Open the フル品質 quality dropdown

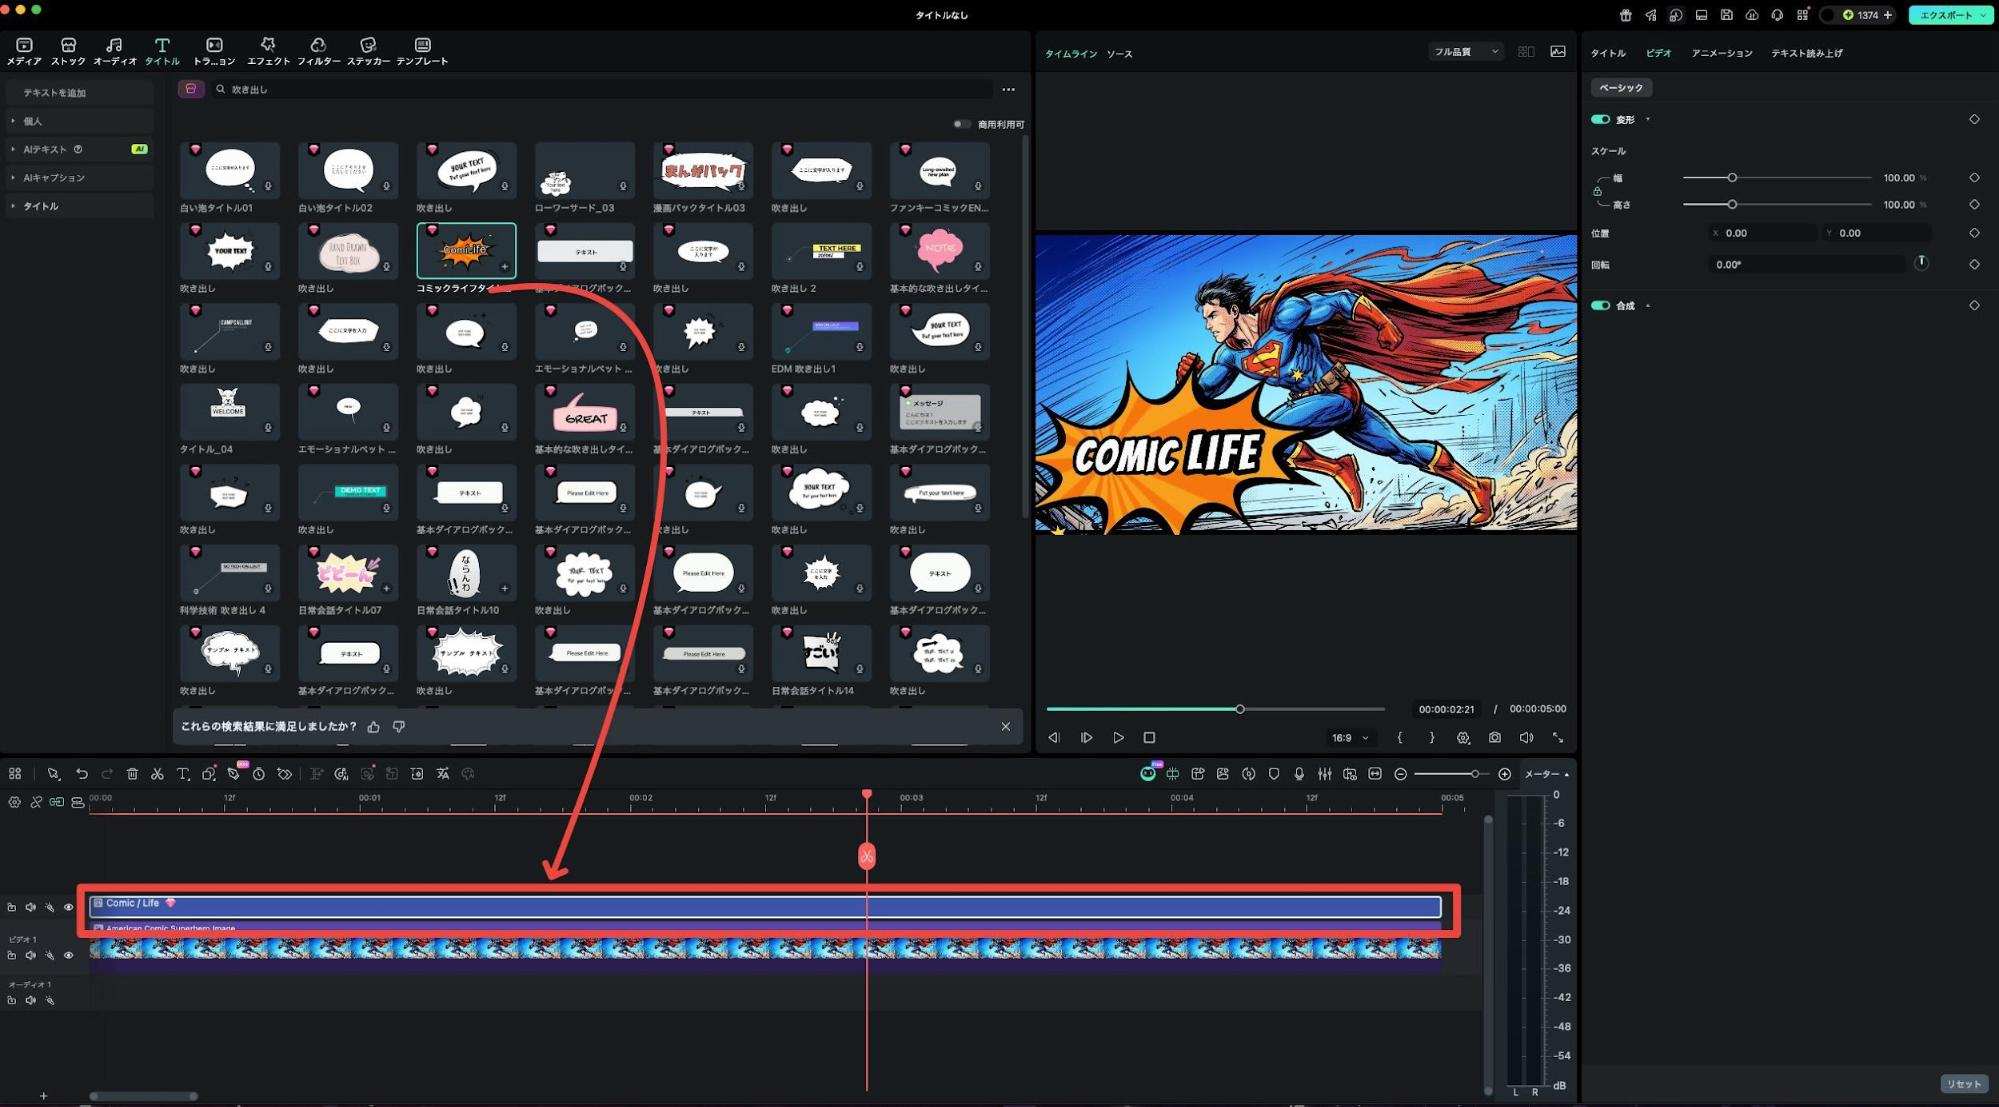[x=1465, y=52]
